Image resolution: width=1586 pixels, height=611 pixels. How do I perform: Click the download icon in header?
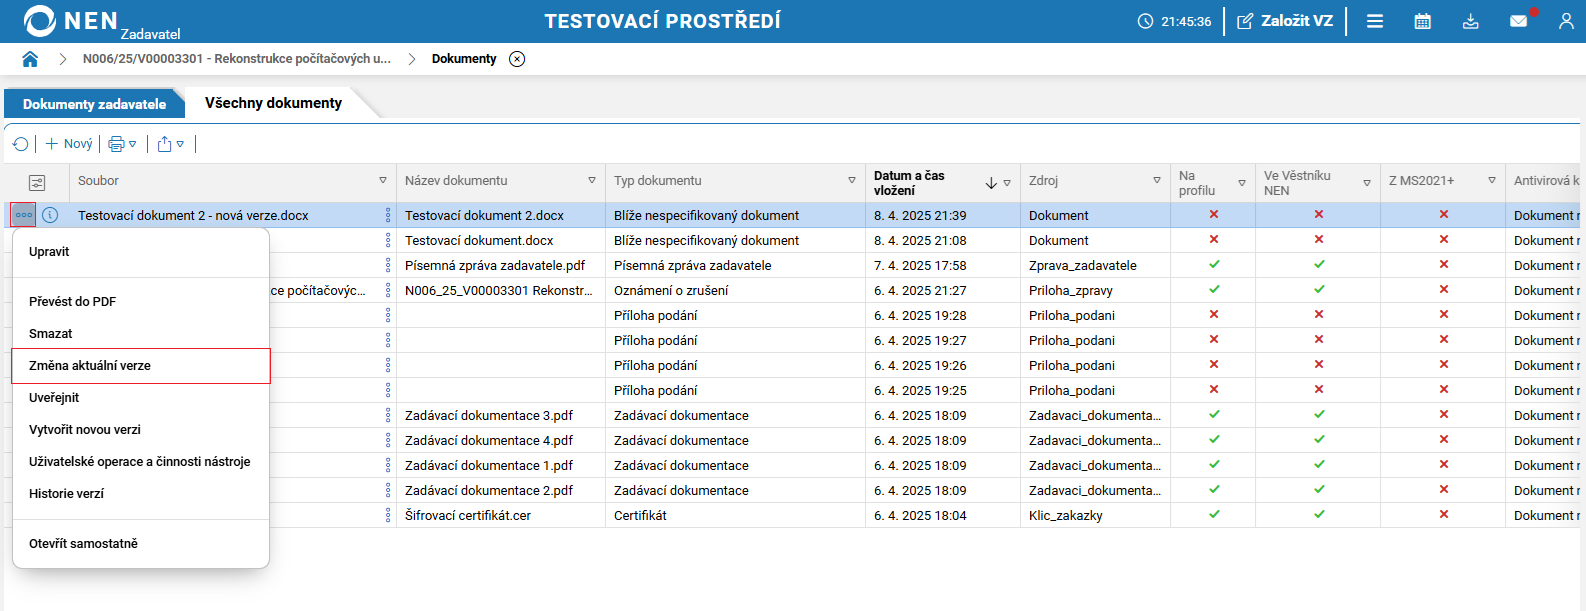click(x=1470, y=21)
